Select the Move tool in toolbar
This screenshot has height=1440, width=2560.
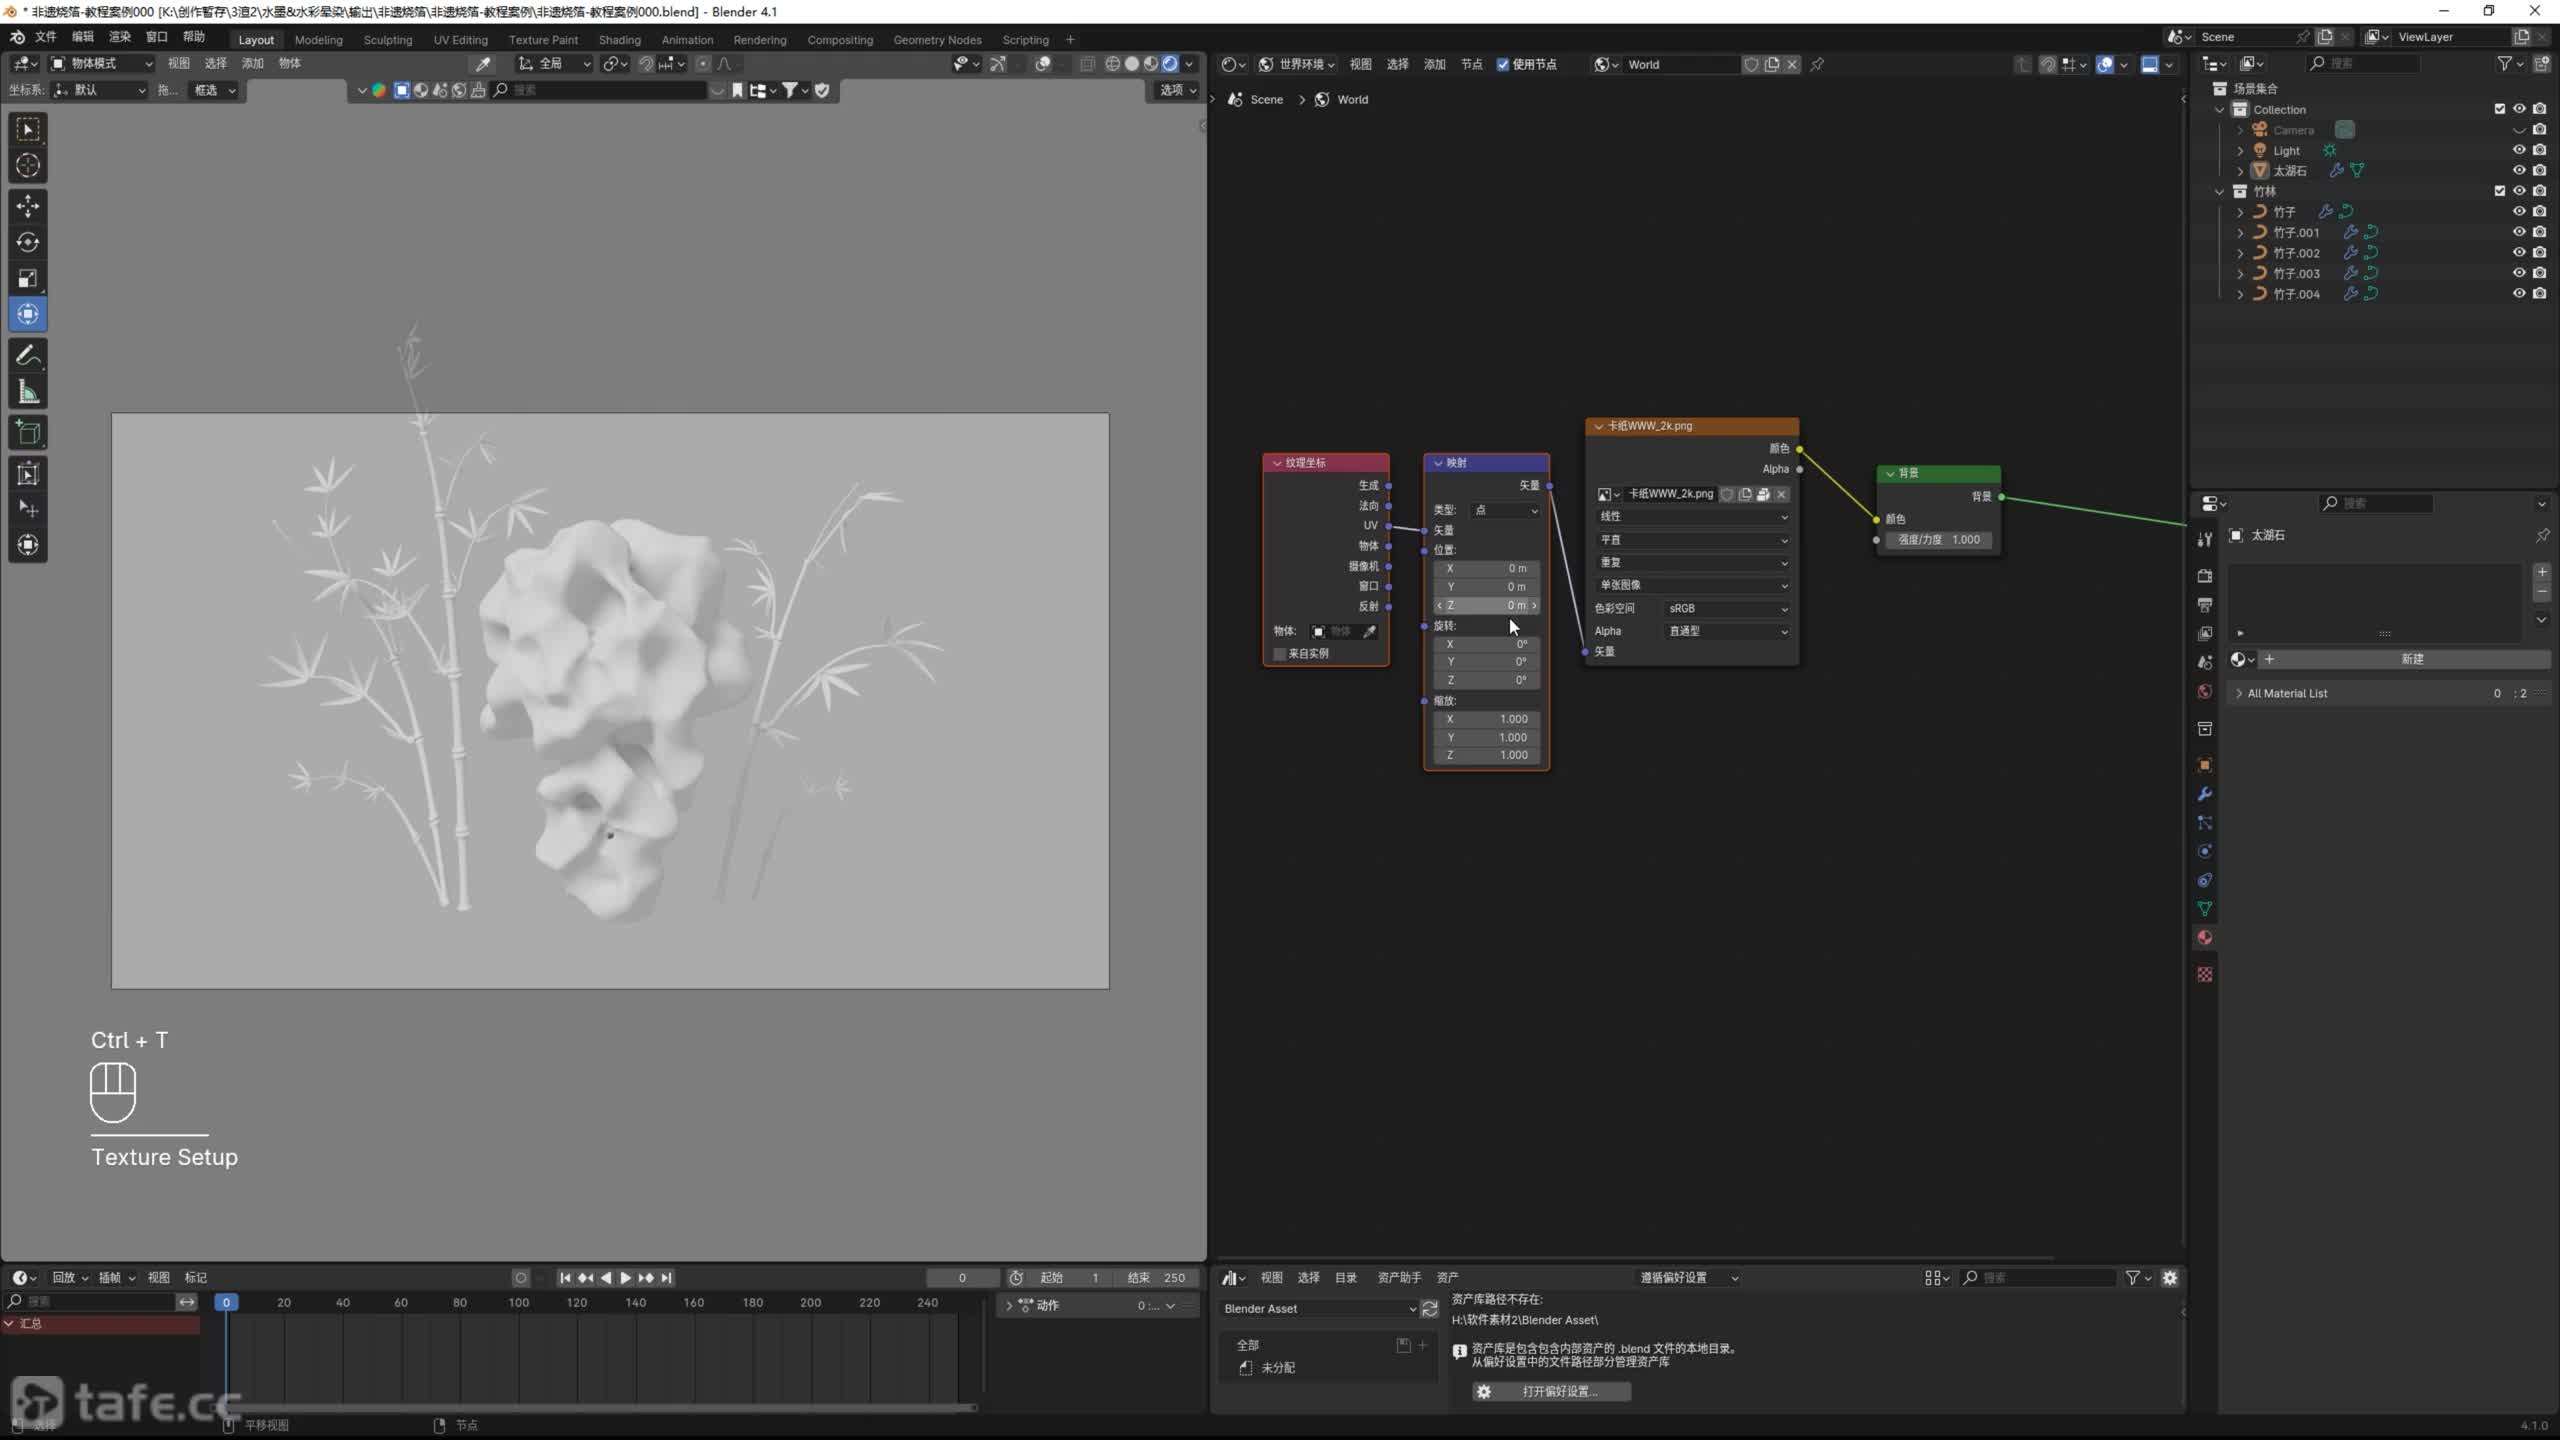(28, 206)
